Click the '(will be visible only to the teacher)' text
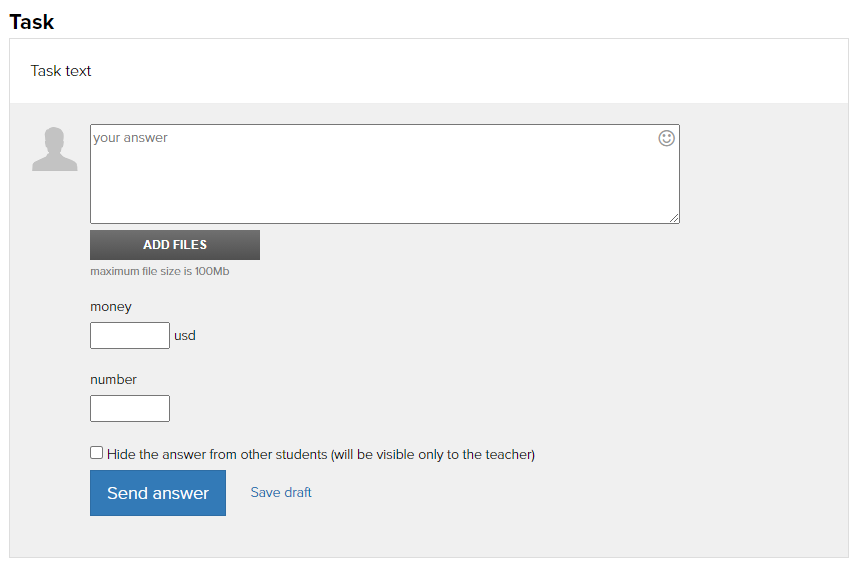The width and height of the screenshot is (860, 568). click(x=433, y=455)
